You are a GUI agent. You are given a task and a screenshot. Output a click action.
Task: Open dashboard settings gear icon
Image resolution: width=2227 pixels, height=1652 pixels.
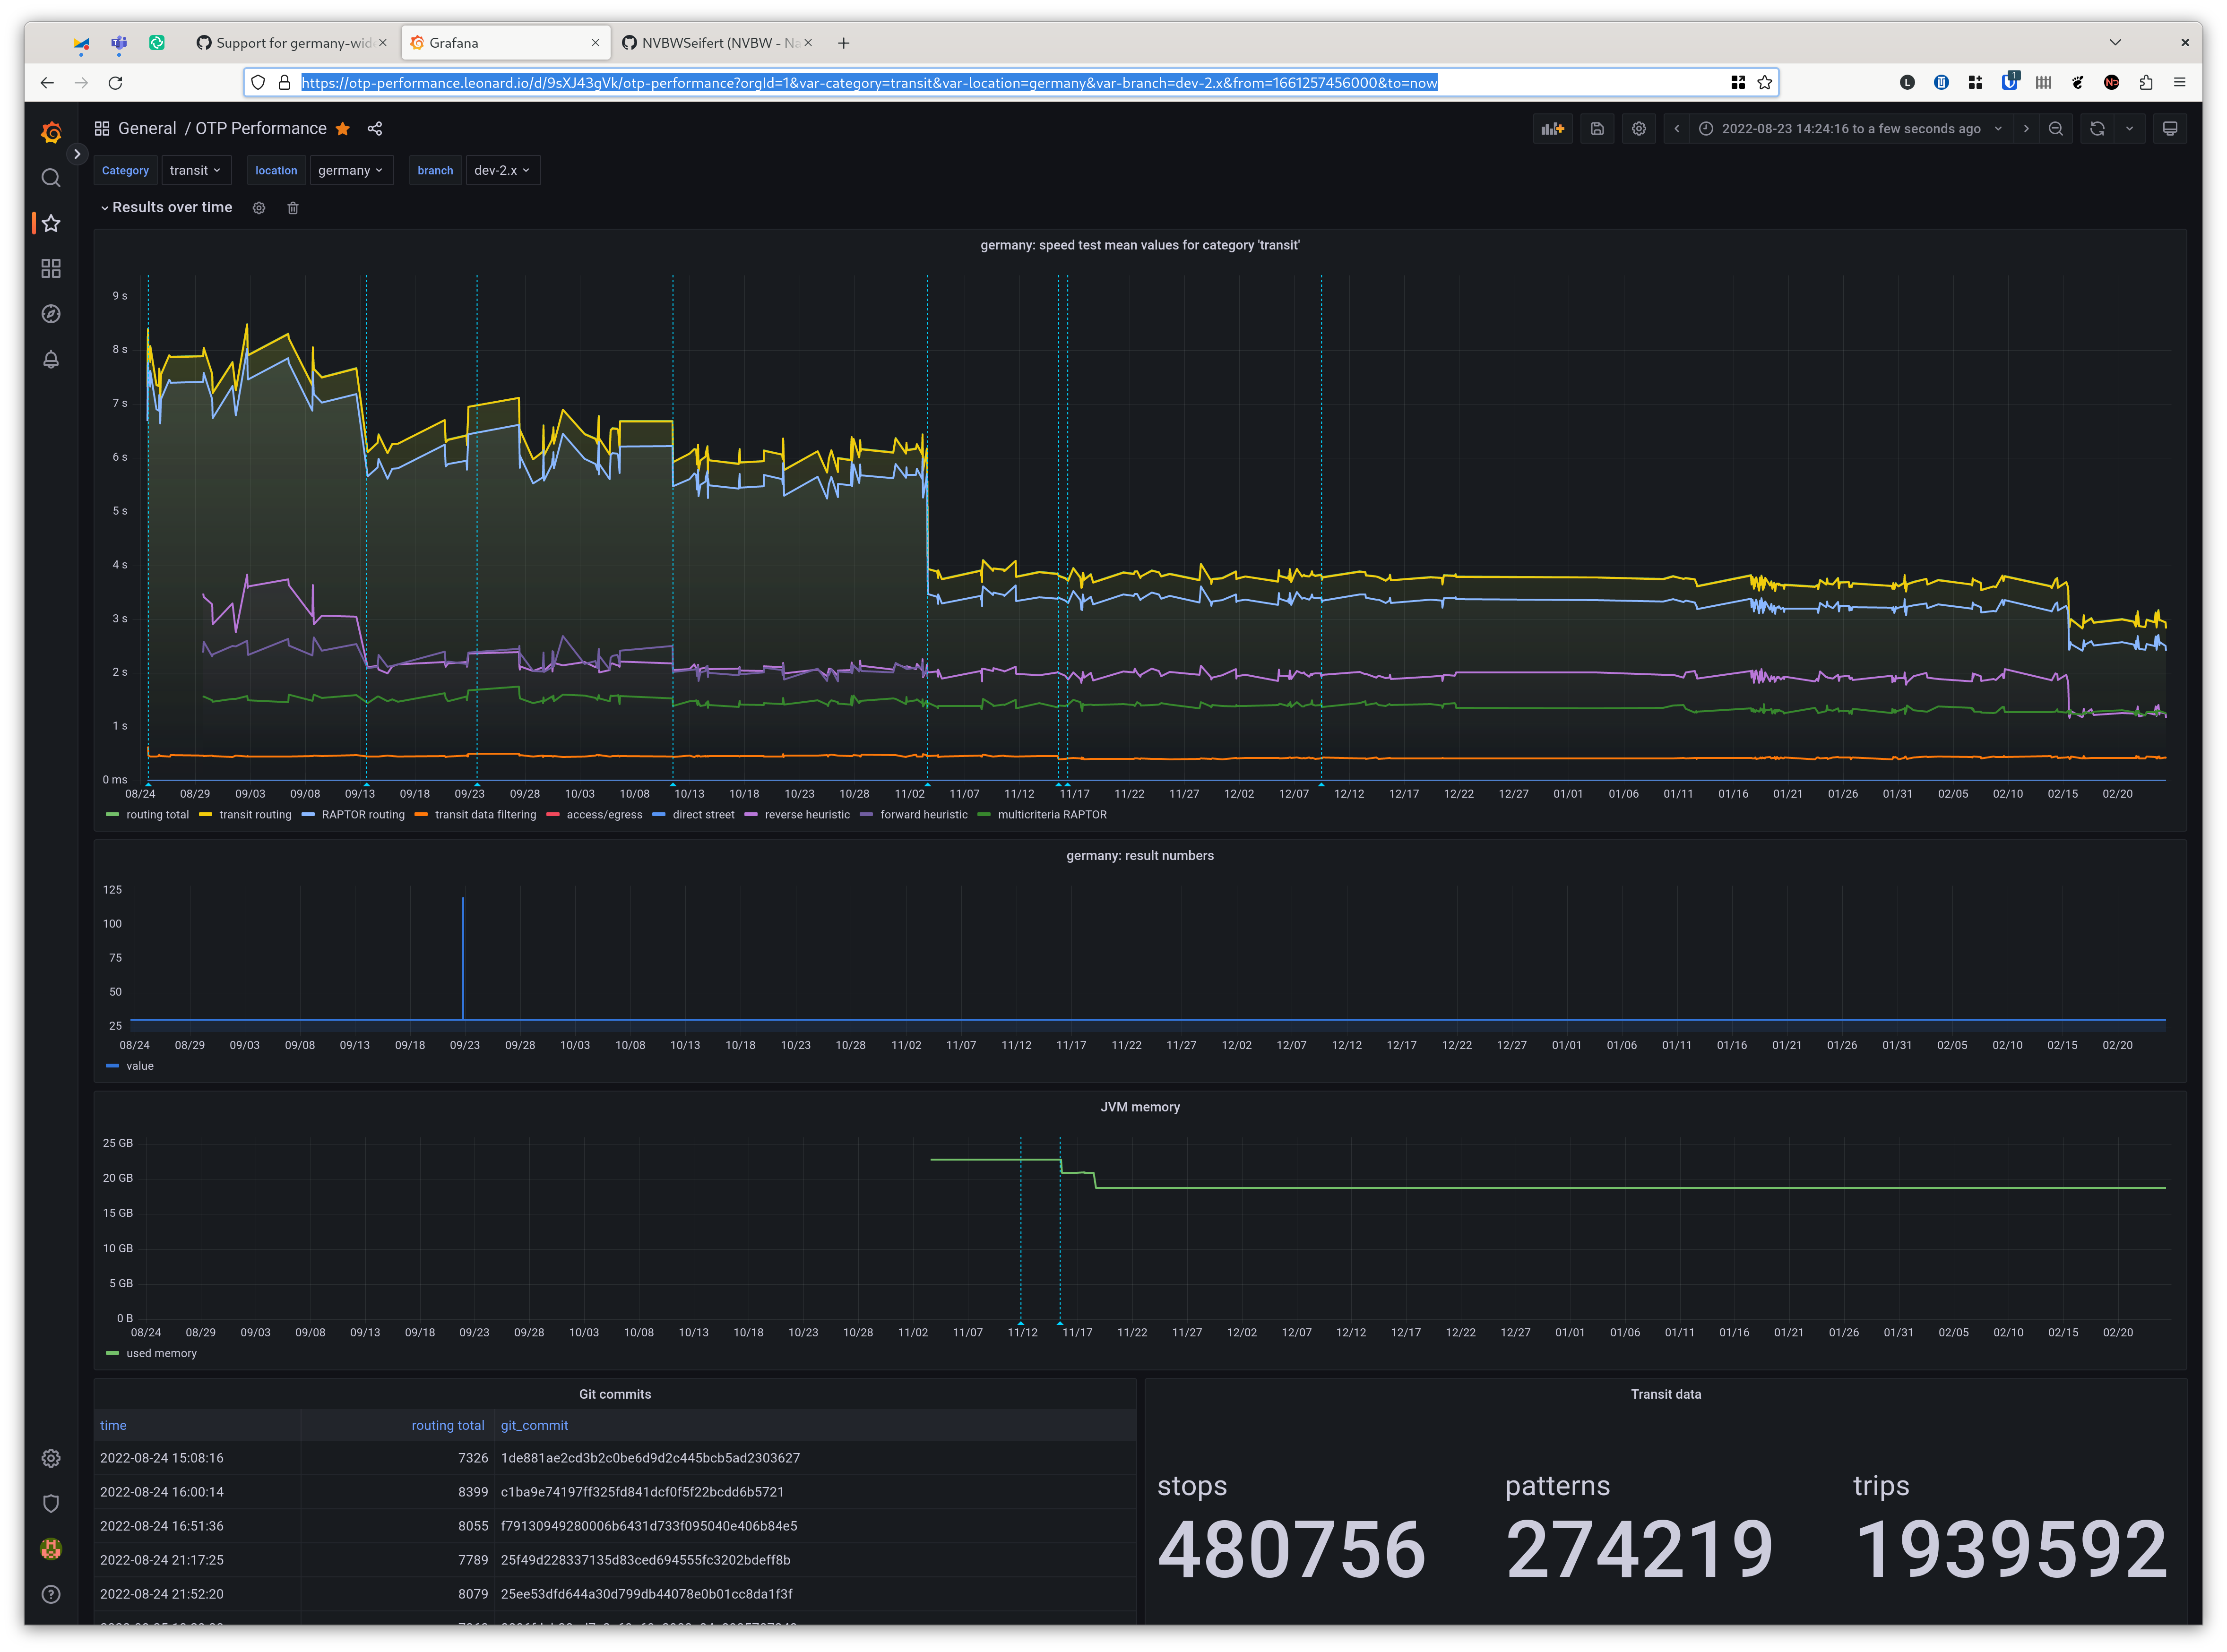(x=1638, y=128)
